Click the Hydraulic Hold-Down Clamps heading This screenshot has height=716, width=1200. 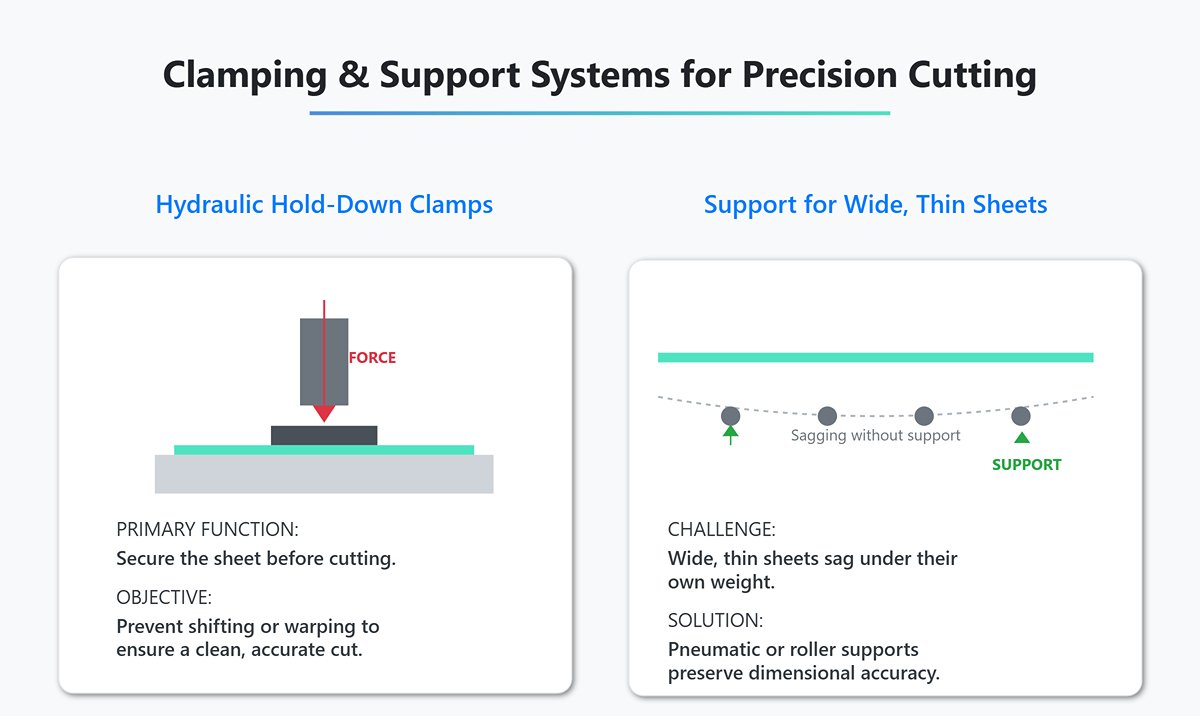pyautogui.click(x=324, y=205)
